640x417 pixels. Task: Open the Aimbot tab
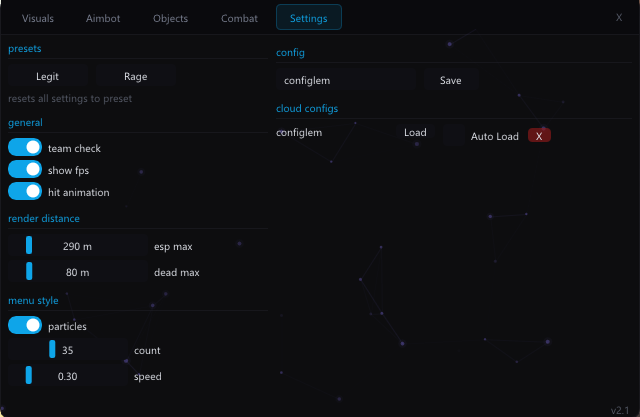[103, 18]
